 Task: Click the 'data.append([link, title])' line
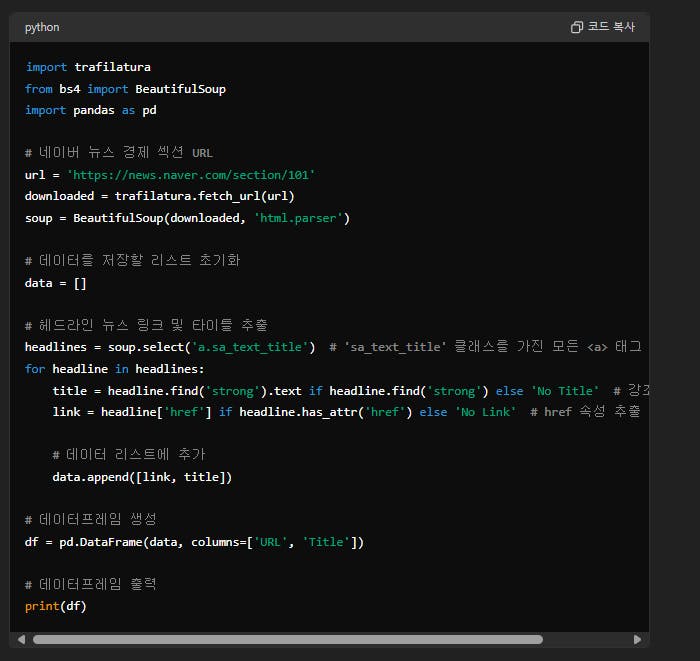tap(142, 477)
